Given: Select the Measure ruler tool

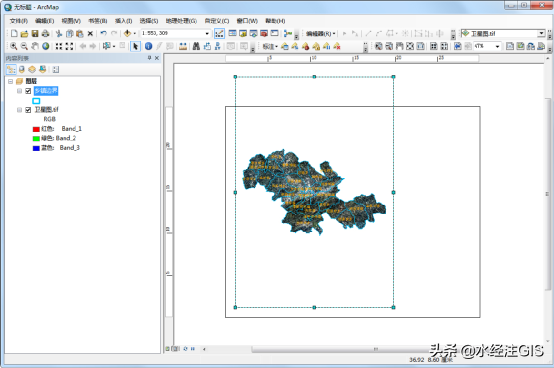Looking at the screenshot, I should (x=183, y=46).
